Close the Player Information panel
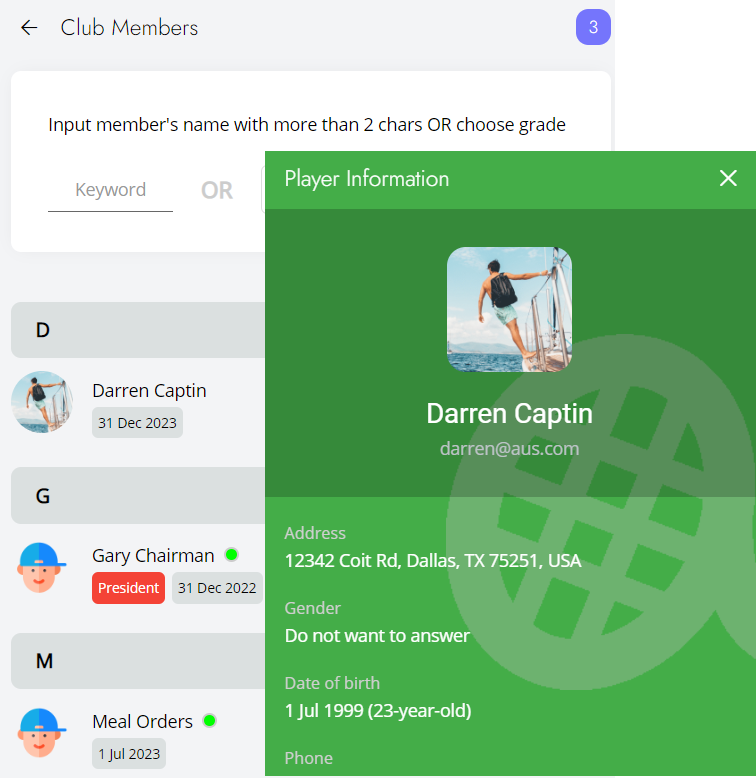756x778 pixels. tap(728, 178)
